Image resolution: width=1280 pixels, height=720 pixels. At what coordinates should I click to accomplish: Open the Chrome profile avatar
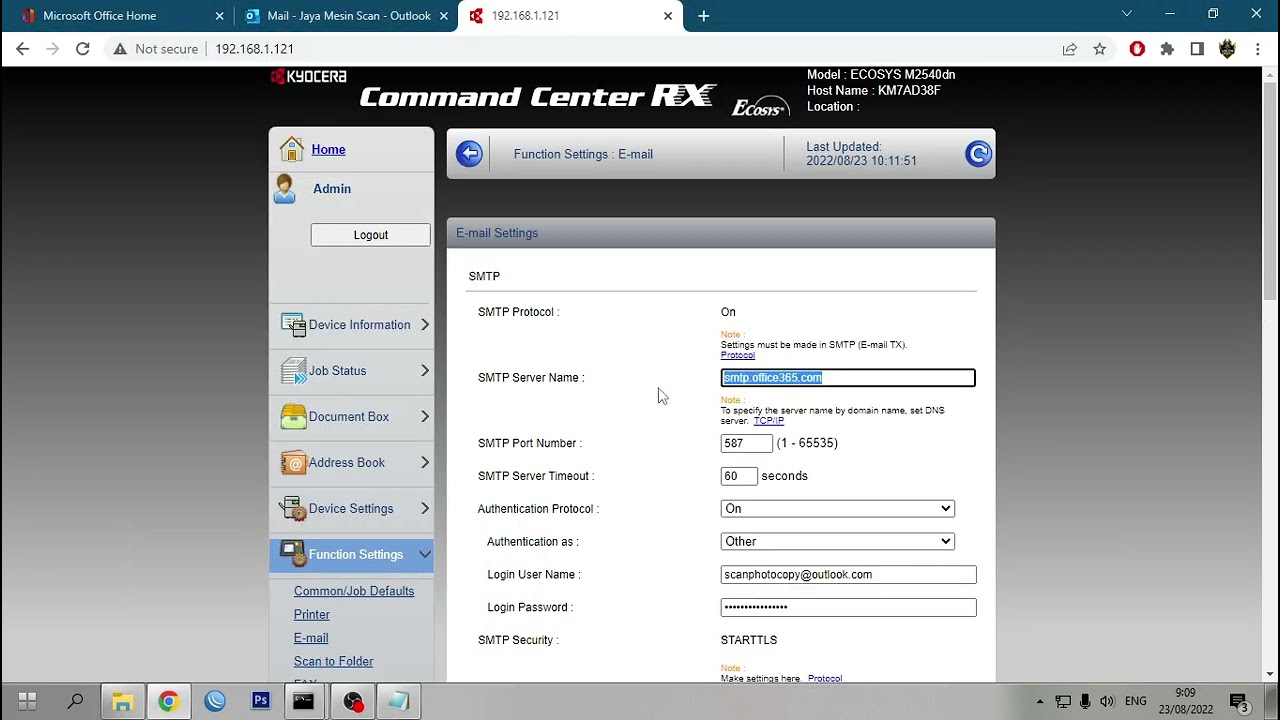point(1228,49)
